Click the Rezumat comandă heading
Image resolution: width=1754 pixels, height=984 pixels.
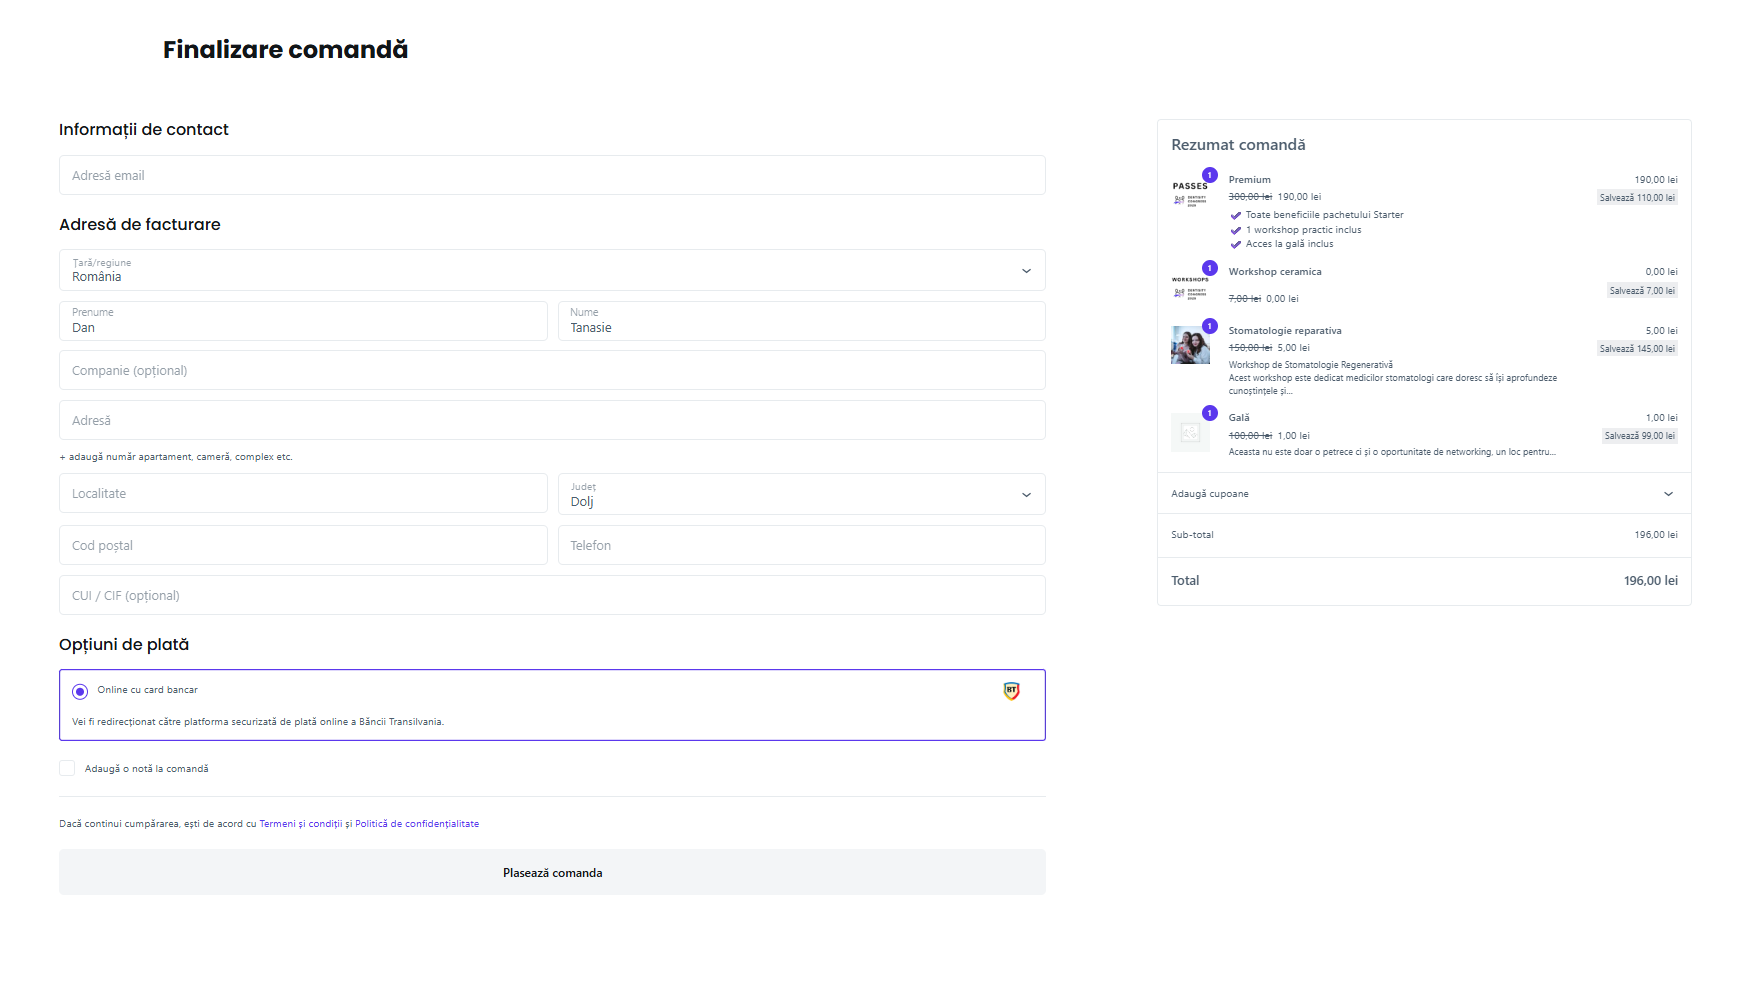[x=1238, y=145]
